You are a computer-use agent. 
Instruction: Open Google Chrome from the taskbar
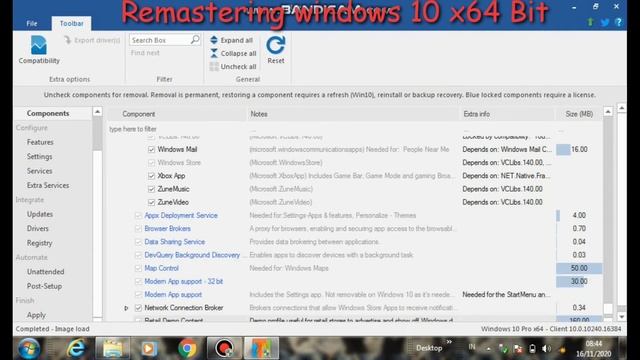pyautogui.click(x=187, y=348)
